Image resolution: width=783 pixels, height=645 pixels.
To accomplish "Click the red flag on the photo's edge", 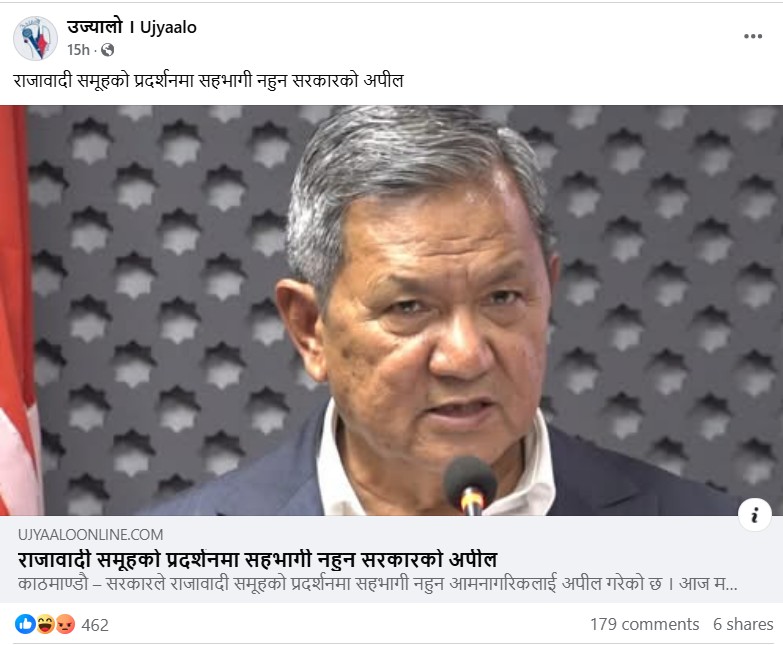I will pos(18,310).
